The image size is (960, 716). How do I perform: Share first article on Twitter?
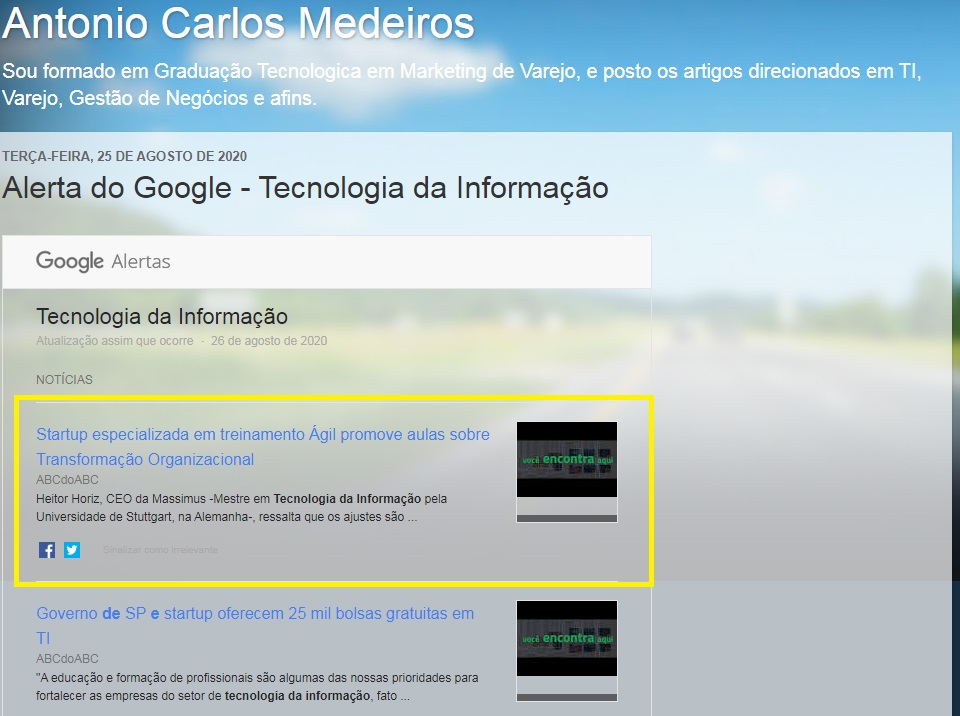(x=72, y=550)
